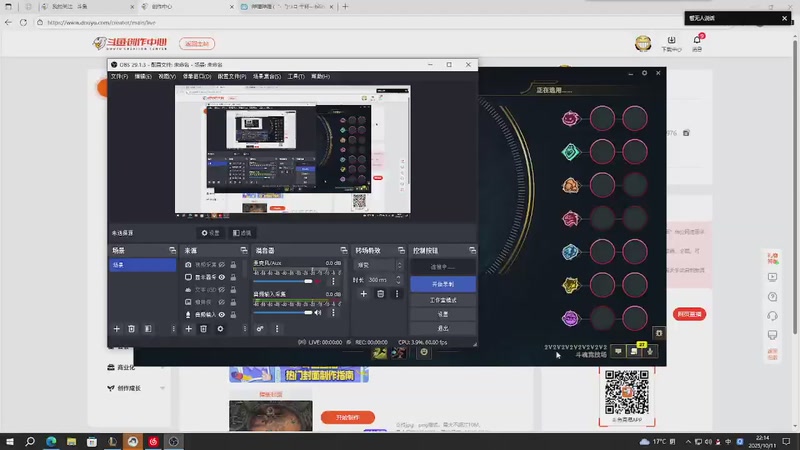The image size is (800, 450).
Task: Delete the selected scene with Scenes trash icon
Action: (132, 329)
